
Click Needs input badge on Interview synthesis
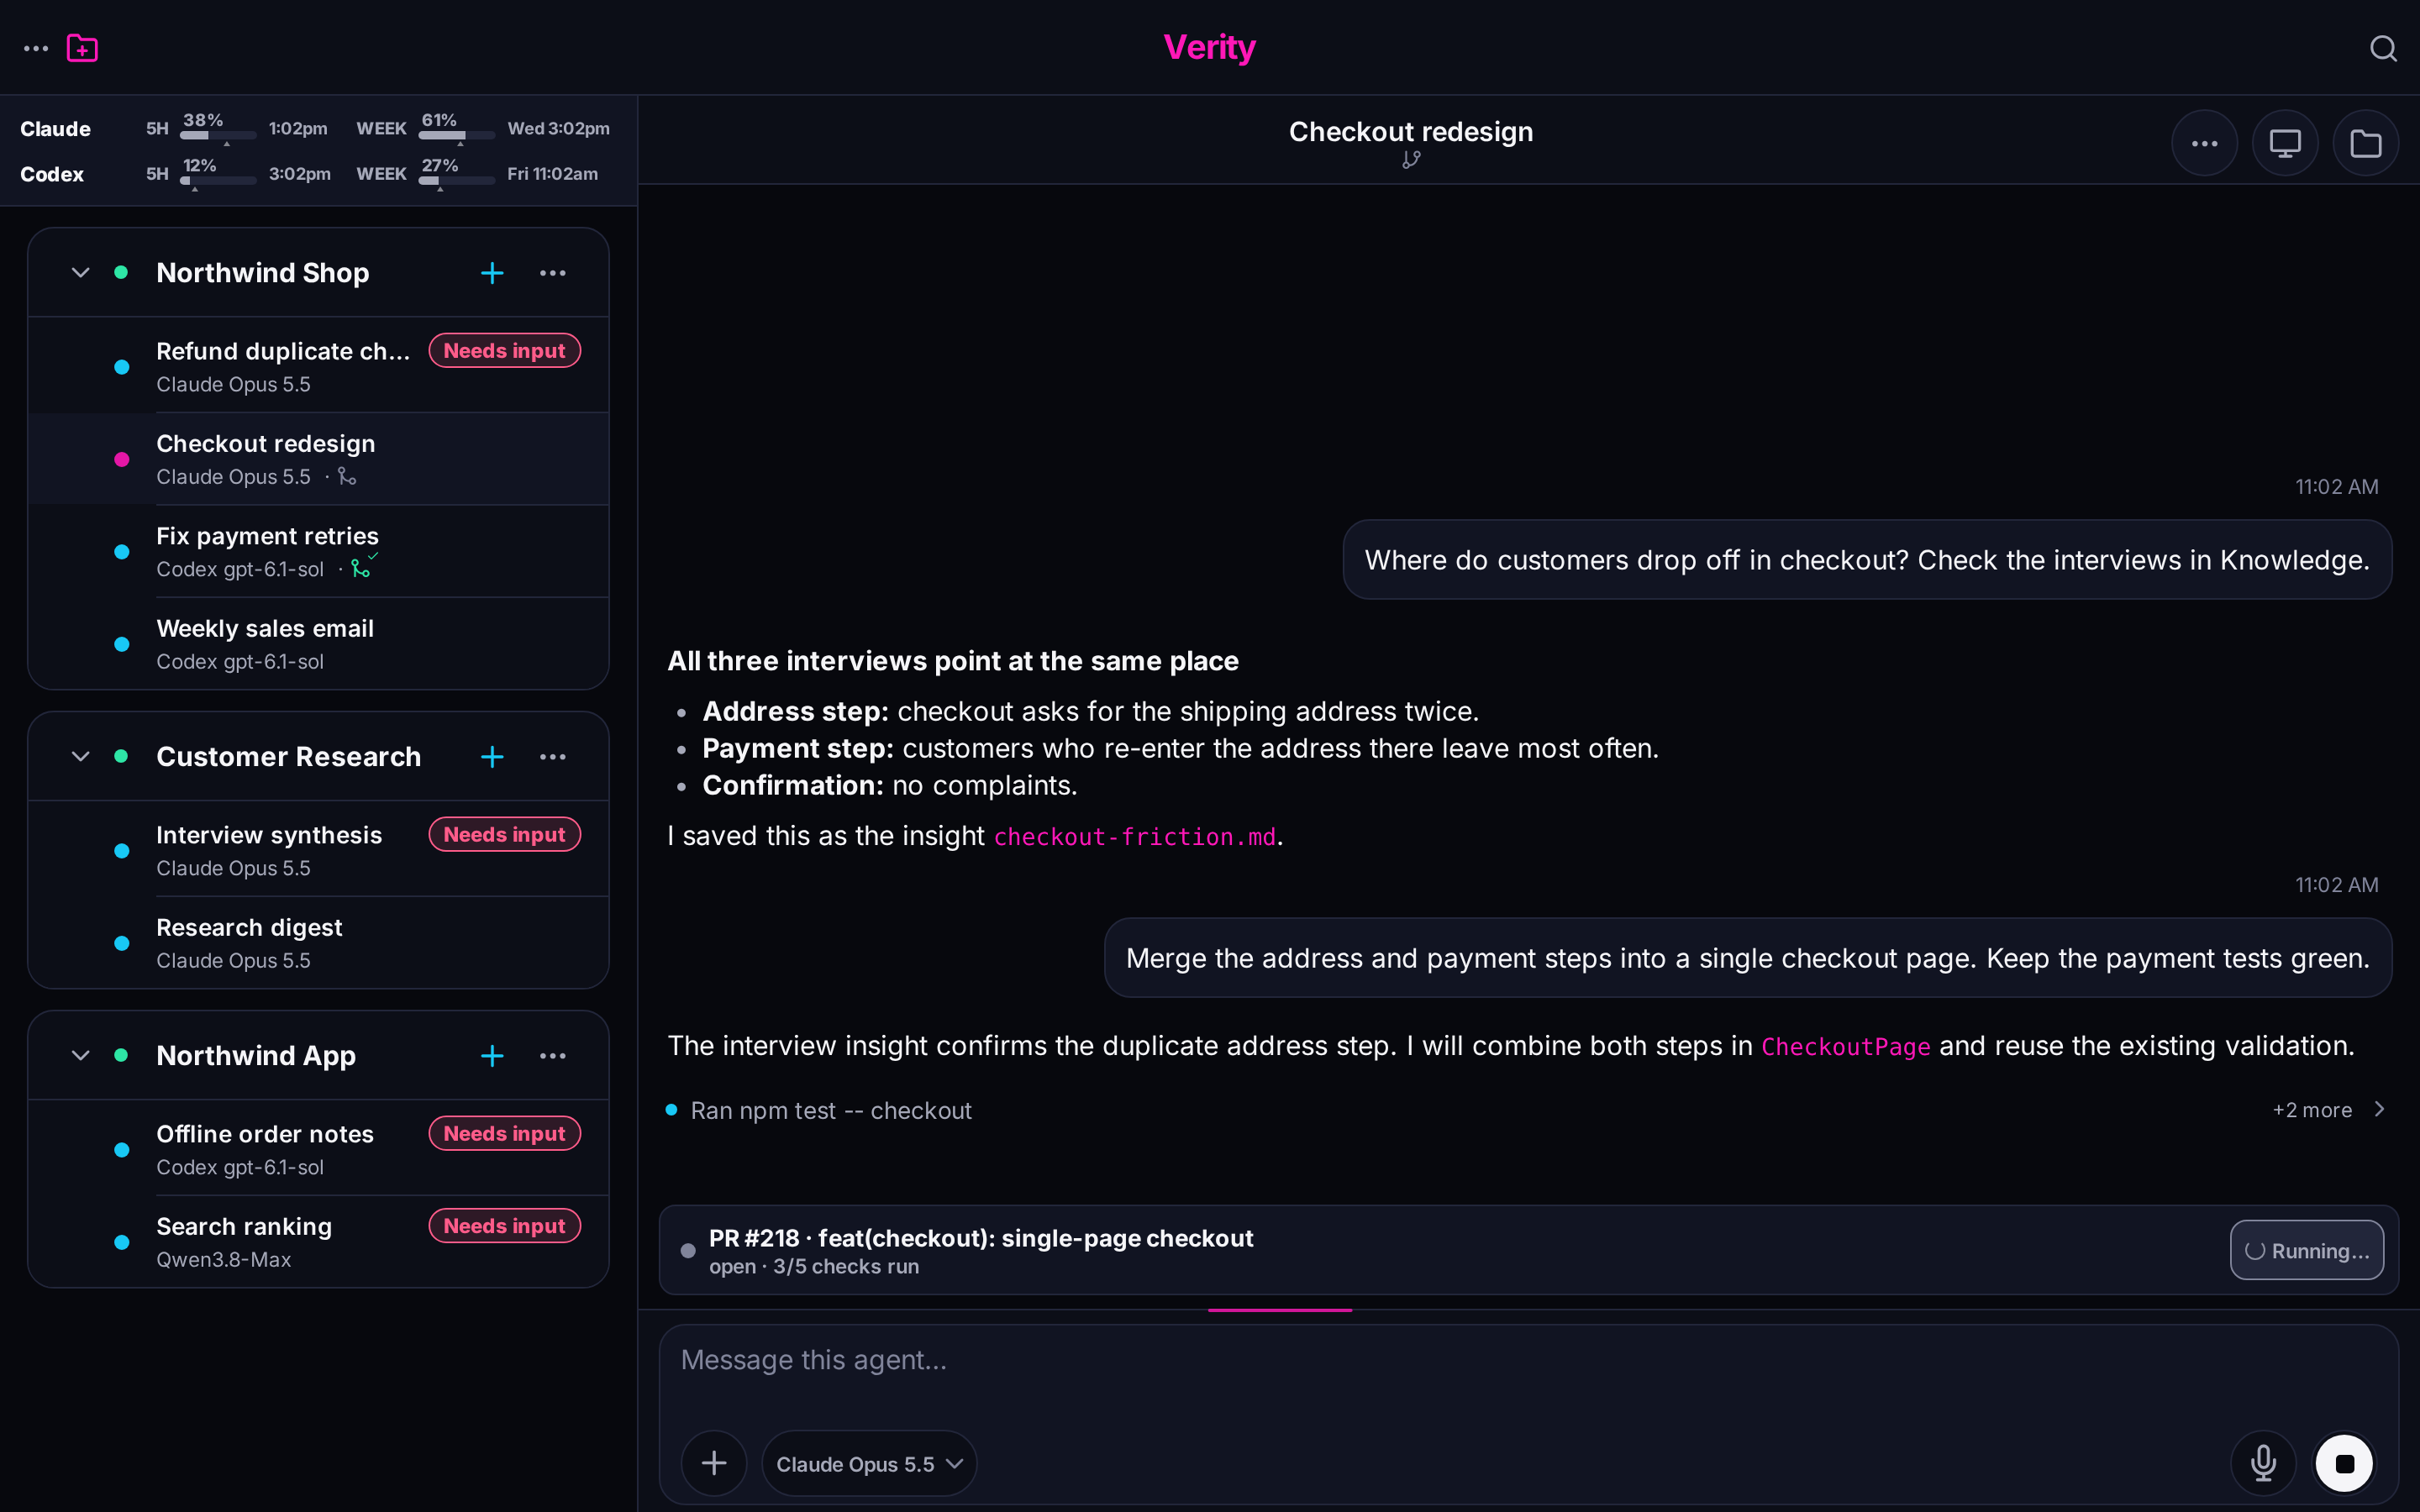click(504, 834)
